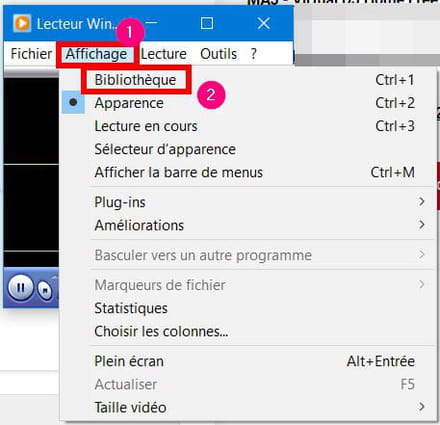Viewport: 440px width, 425px height.
Task: Click the stop button beside pause
Action: pos(45,290)
